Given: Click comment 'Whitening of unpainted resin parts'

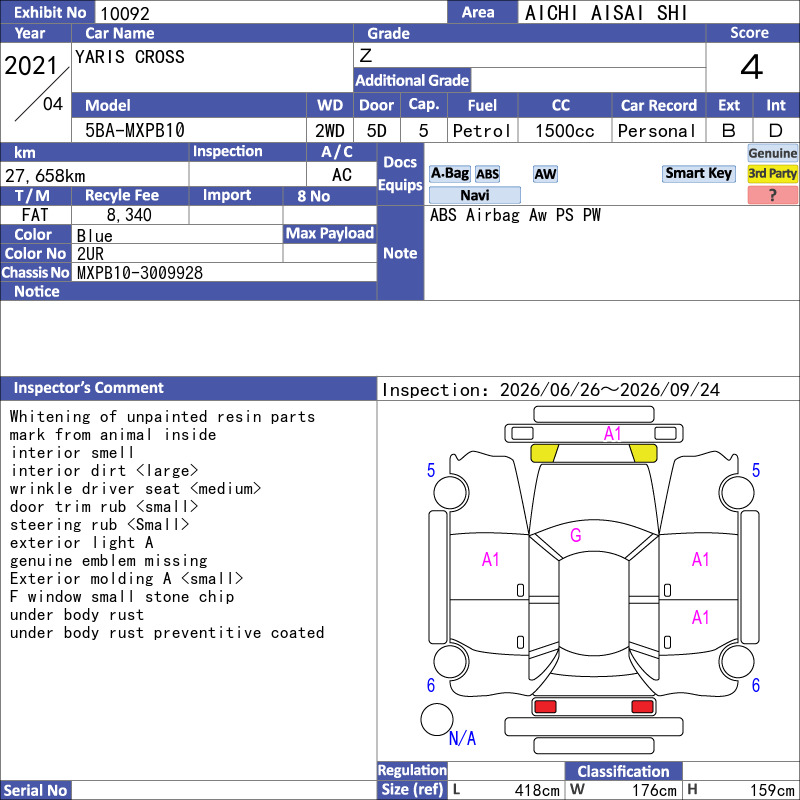Looking at the screenshot, I should point(162,417).
